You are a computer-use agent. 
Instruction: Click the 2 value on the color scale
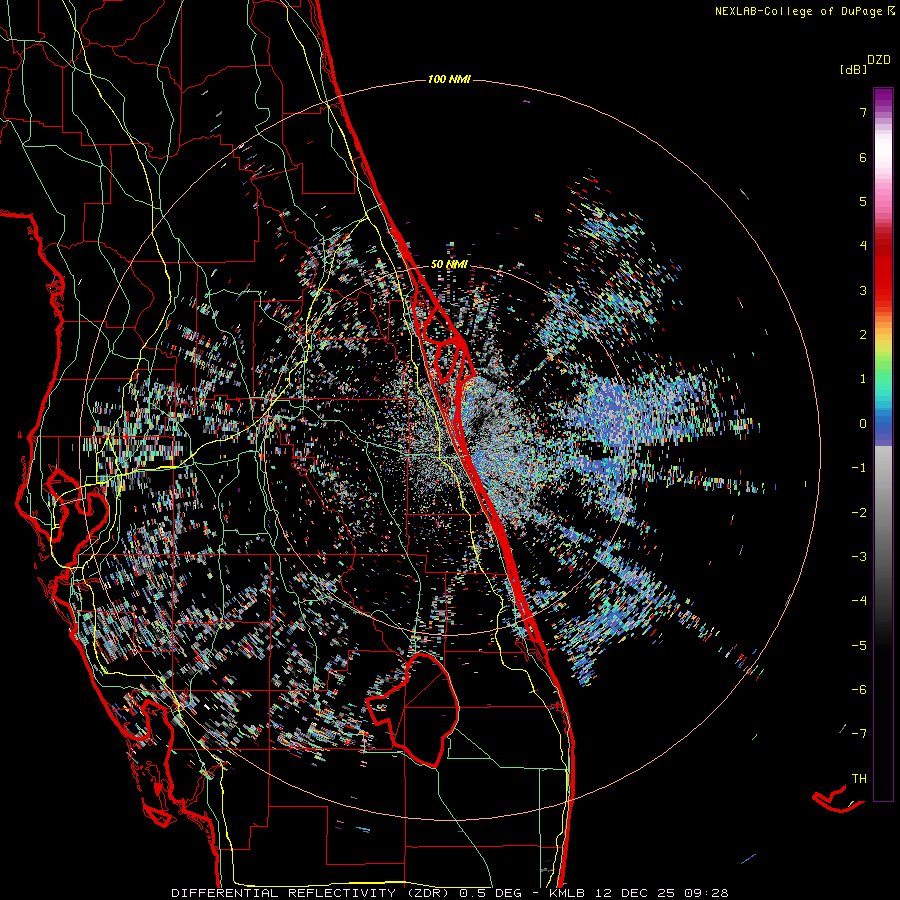(863, 335)
